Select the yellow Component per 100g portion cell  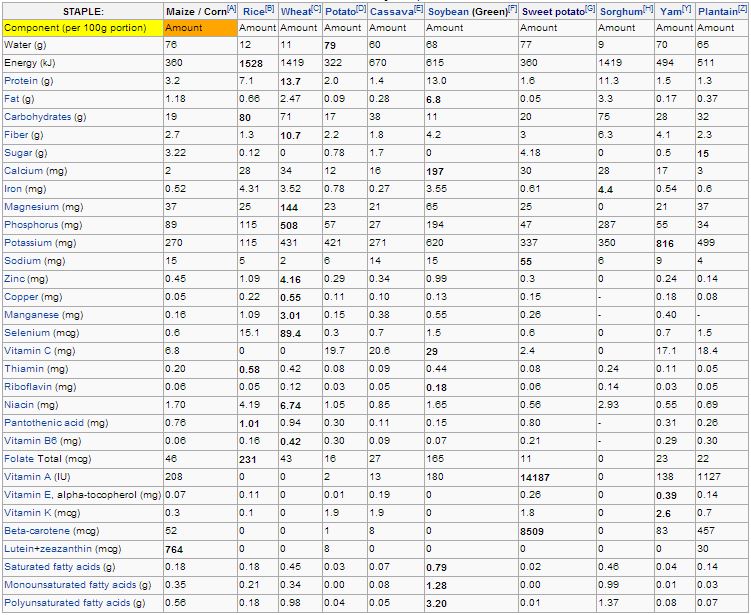click(82, 28)
